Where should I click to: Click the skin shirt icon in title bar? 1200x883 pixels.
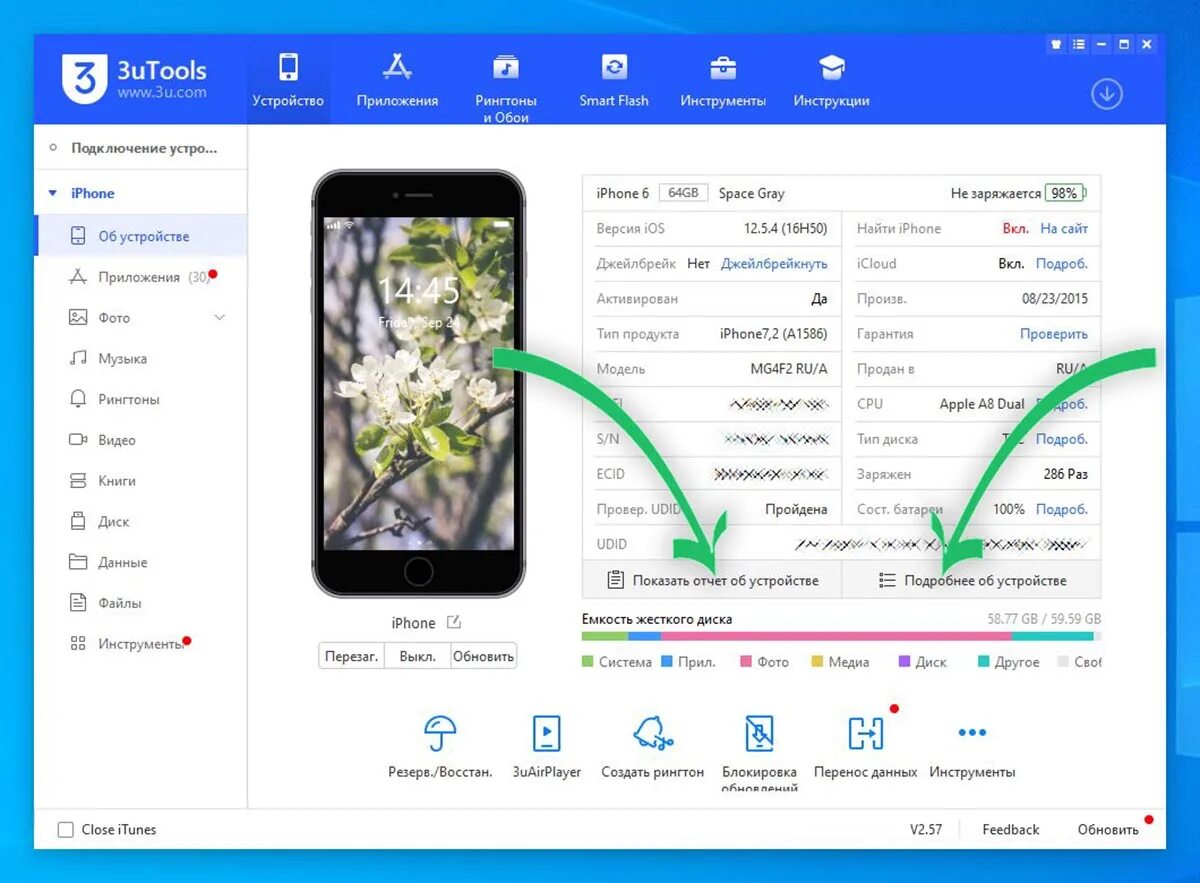(1056, 44)
